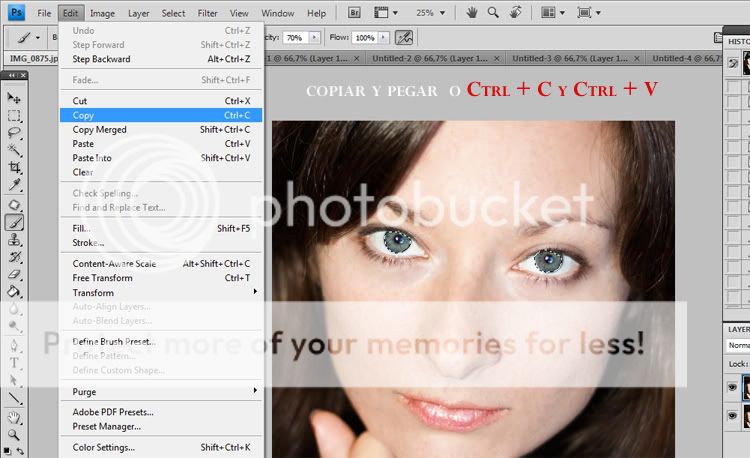Select the Brush tool in toolbox
The width and height of the screenshot is (750, 458).
14,222
